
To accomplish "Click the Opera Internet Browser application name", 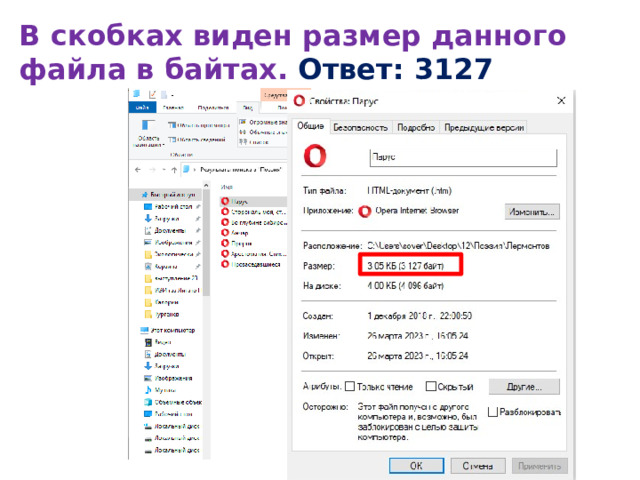I will pyautogui.click(x=417, y=211).
